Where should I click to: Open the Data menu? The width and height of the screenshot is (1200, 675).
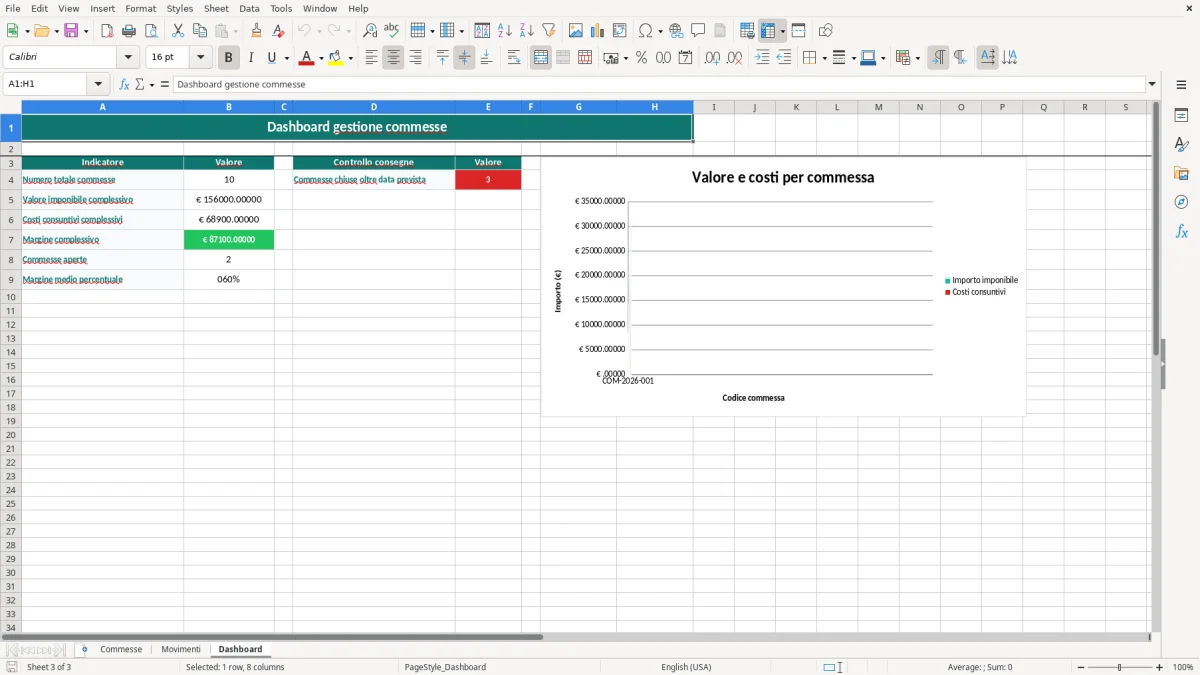pos(249,8)
